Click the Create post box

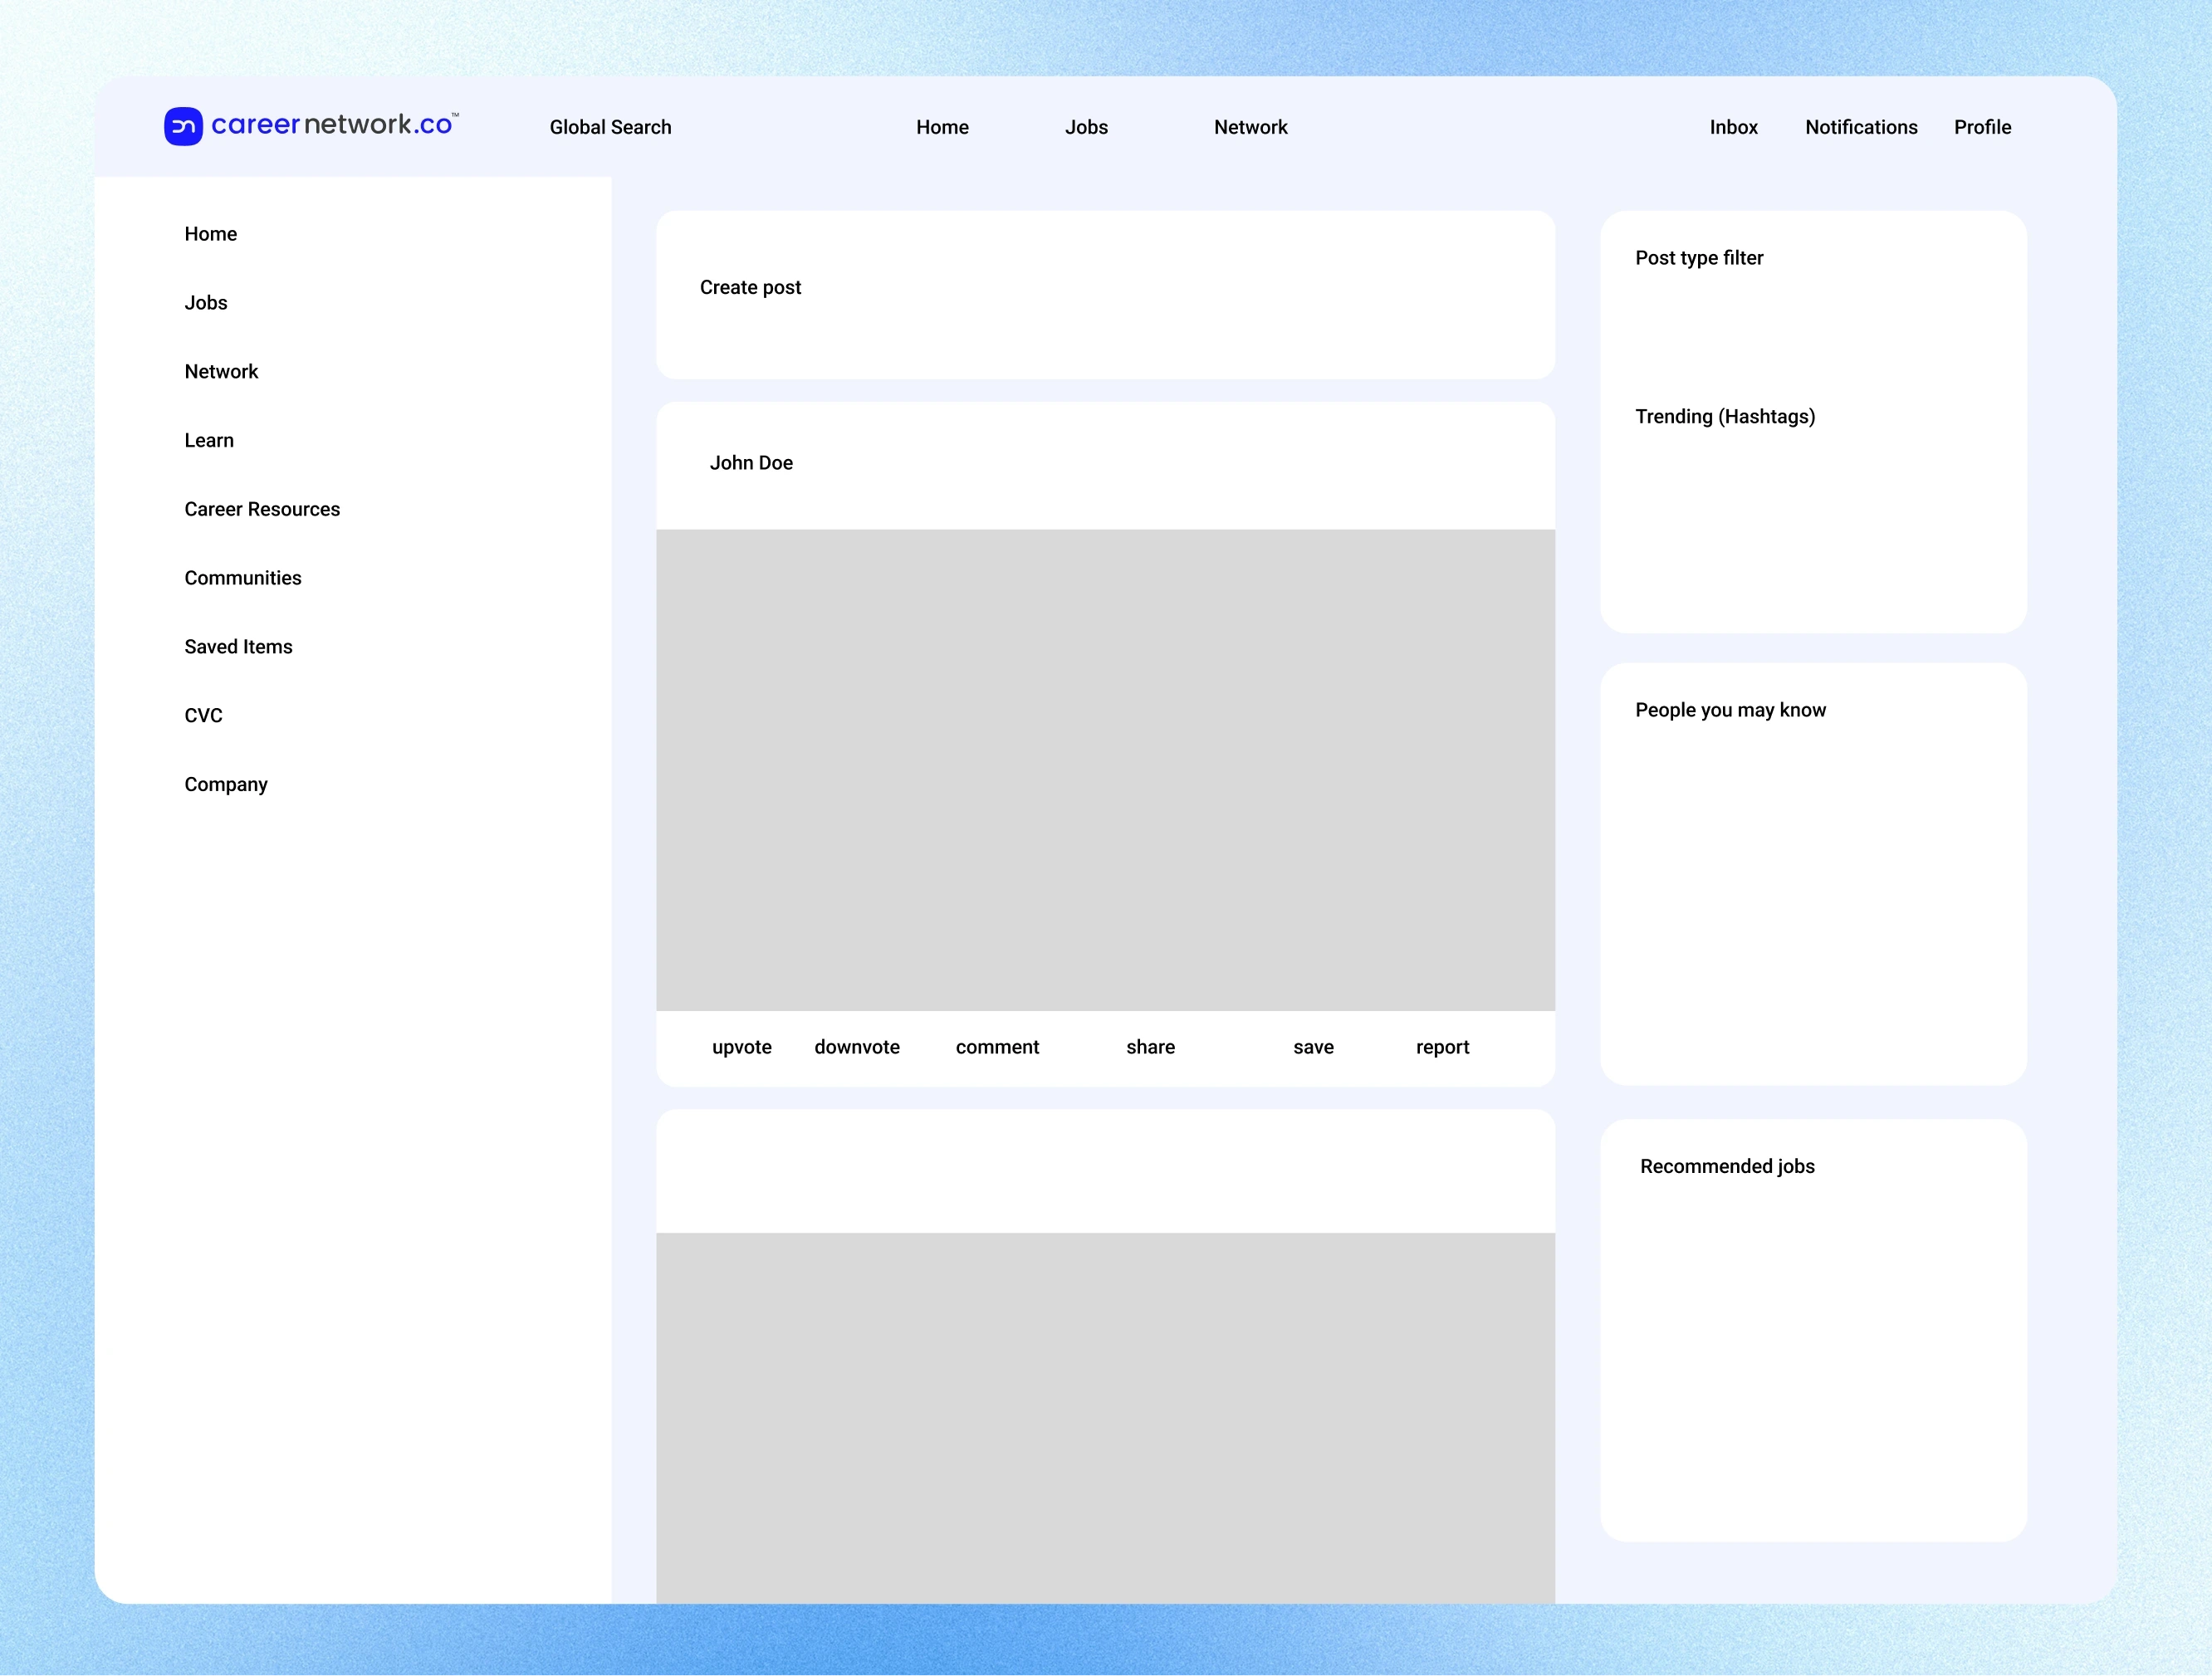[x=1105, y=293]
